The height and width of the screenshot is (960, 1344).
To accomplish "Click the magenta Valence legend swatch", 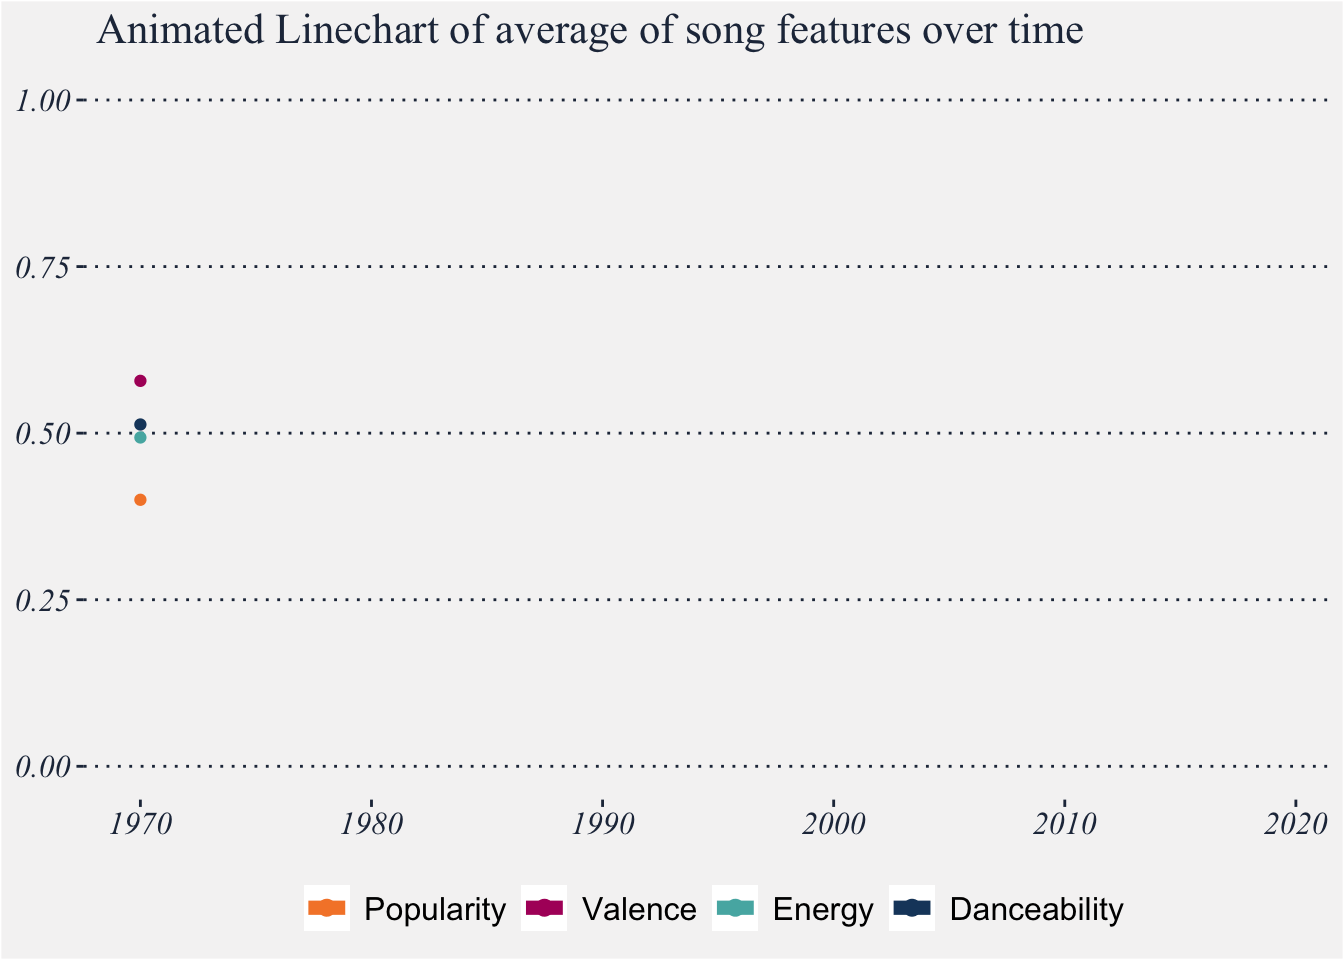I will 544,908.
